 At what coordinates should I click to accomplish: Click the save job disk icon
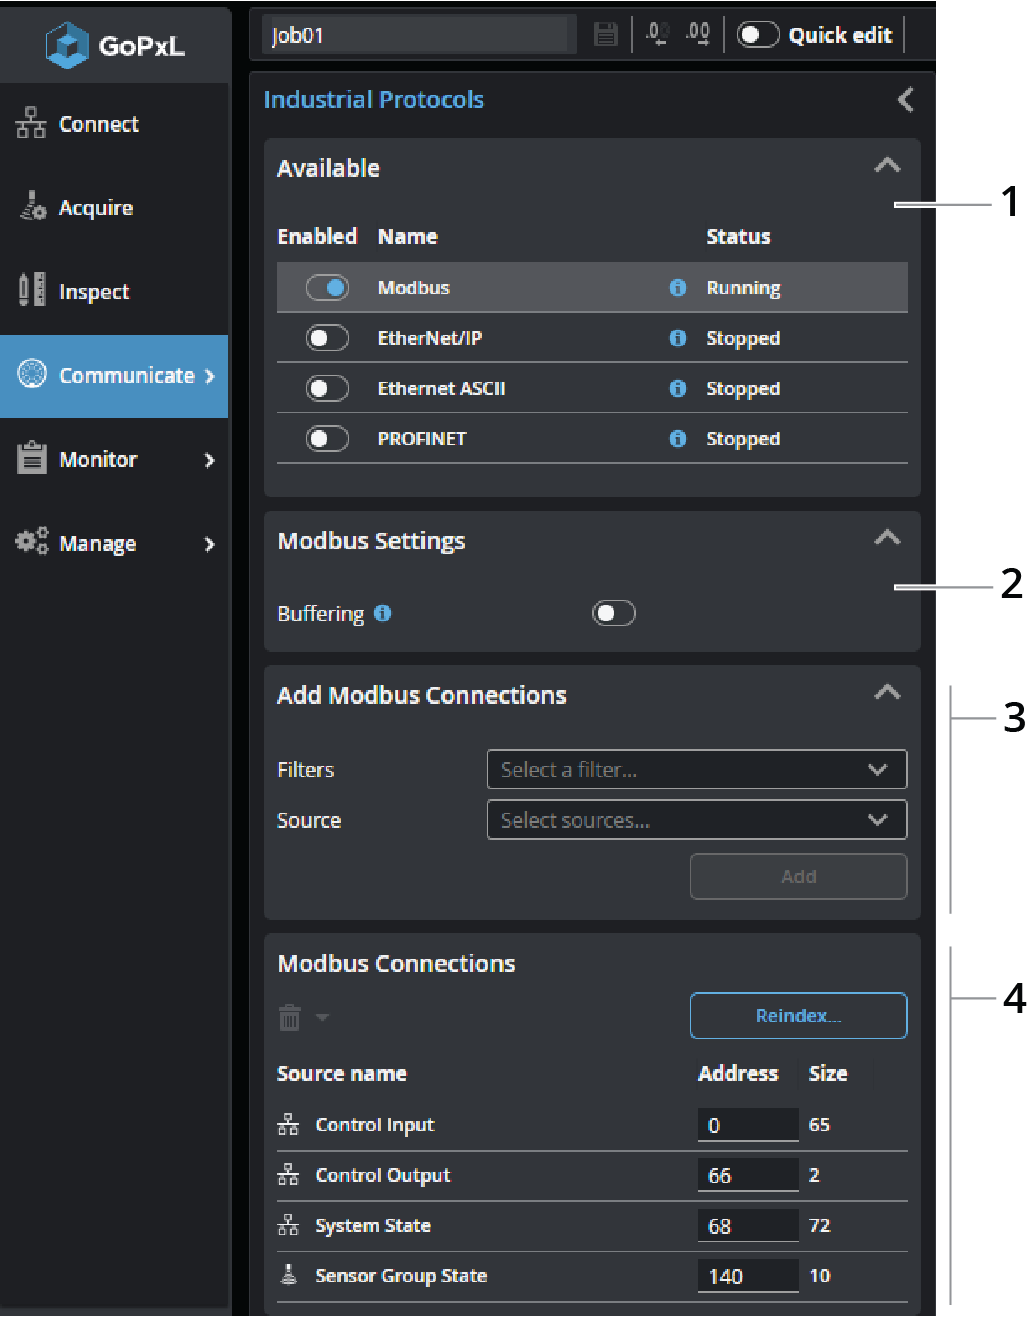point(605,35)
